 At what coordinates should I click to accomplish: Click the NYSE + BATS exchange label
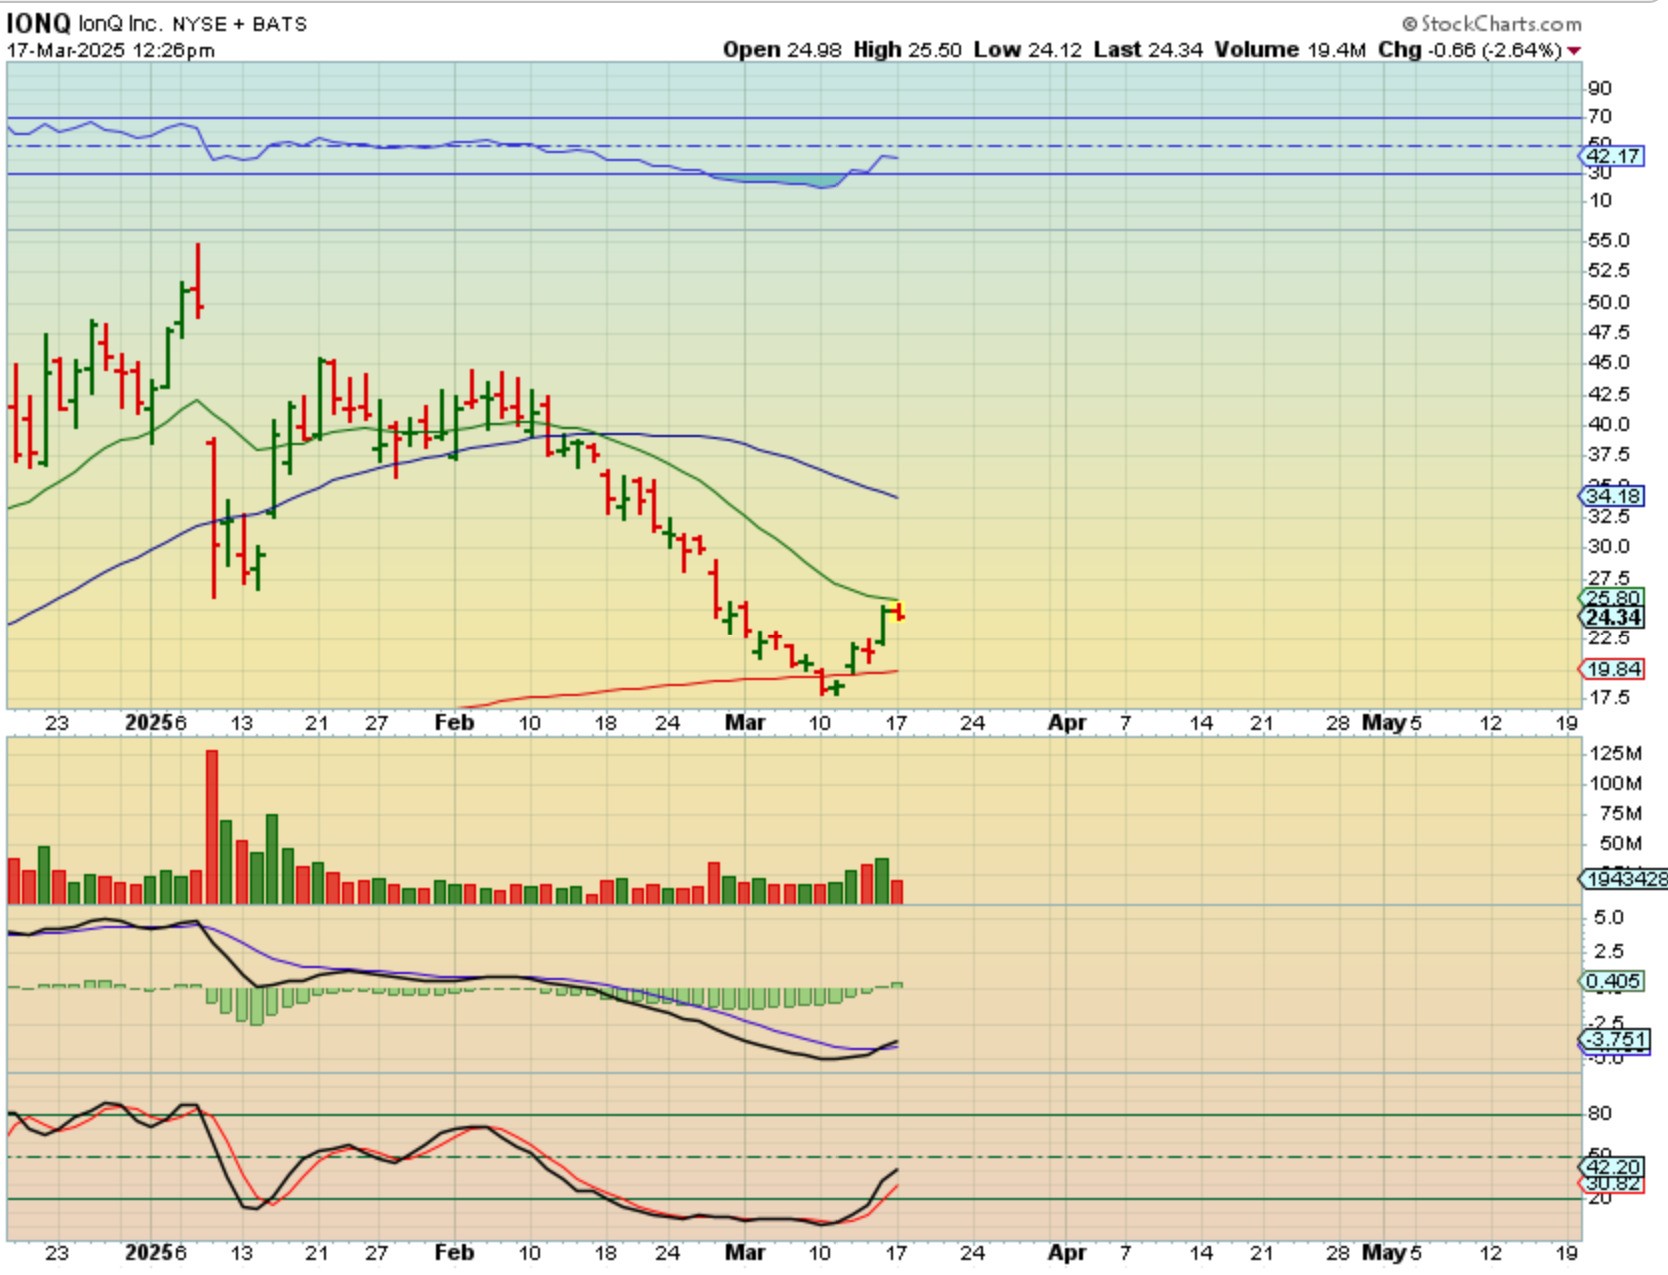point(239,23)
